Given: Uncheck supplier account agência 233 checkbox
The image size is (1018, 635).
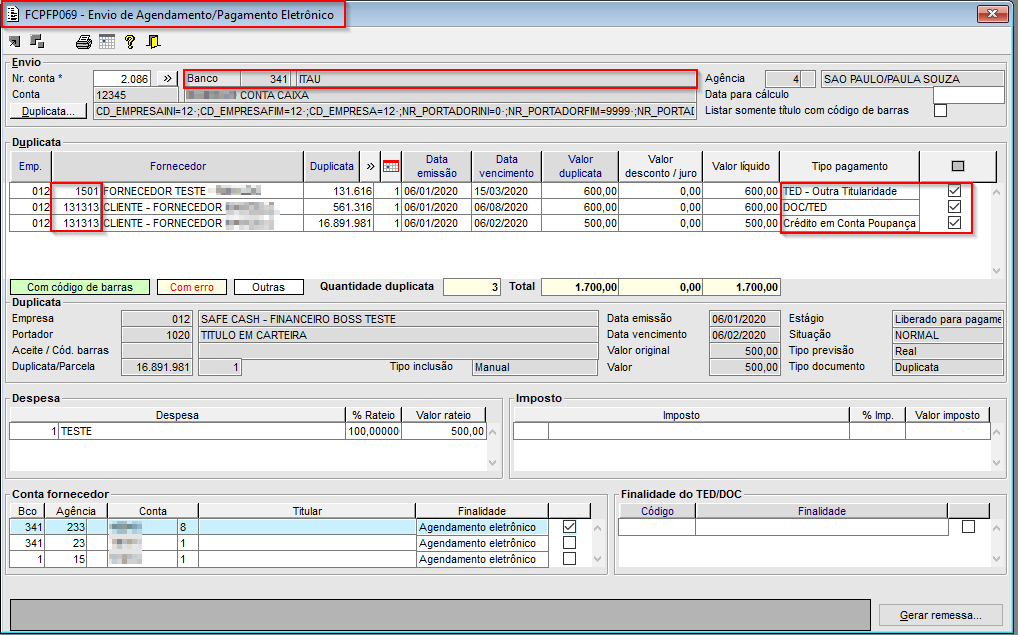Looking at the screenshot, I should tap(569, 527).
